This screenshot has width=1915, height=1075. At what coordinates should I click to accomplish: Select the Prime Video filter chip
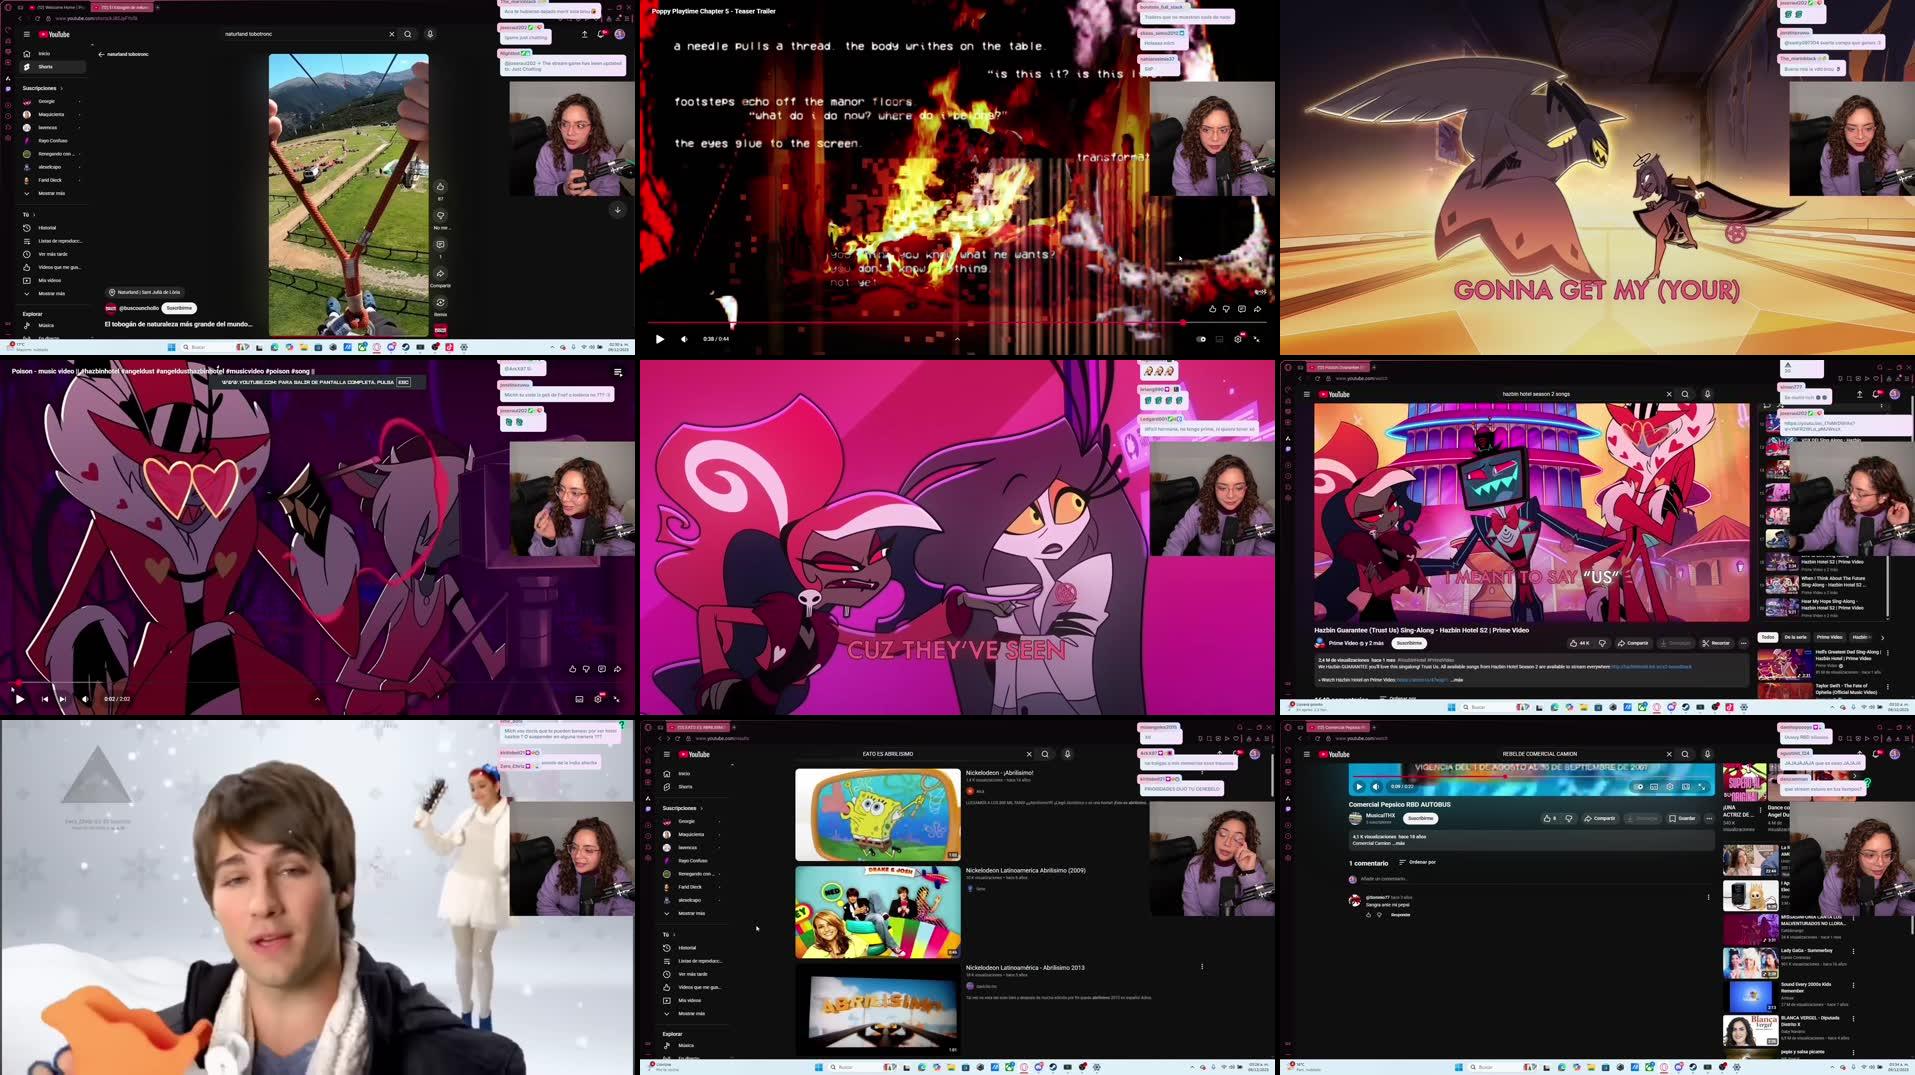tap(1830, 637)
